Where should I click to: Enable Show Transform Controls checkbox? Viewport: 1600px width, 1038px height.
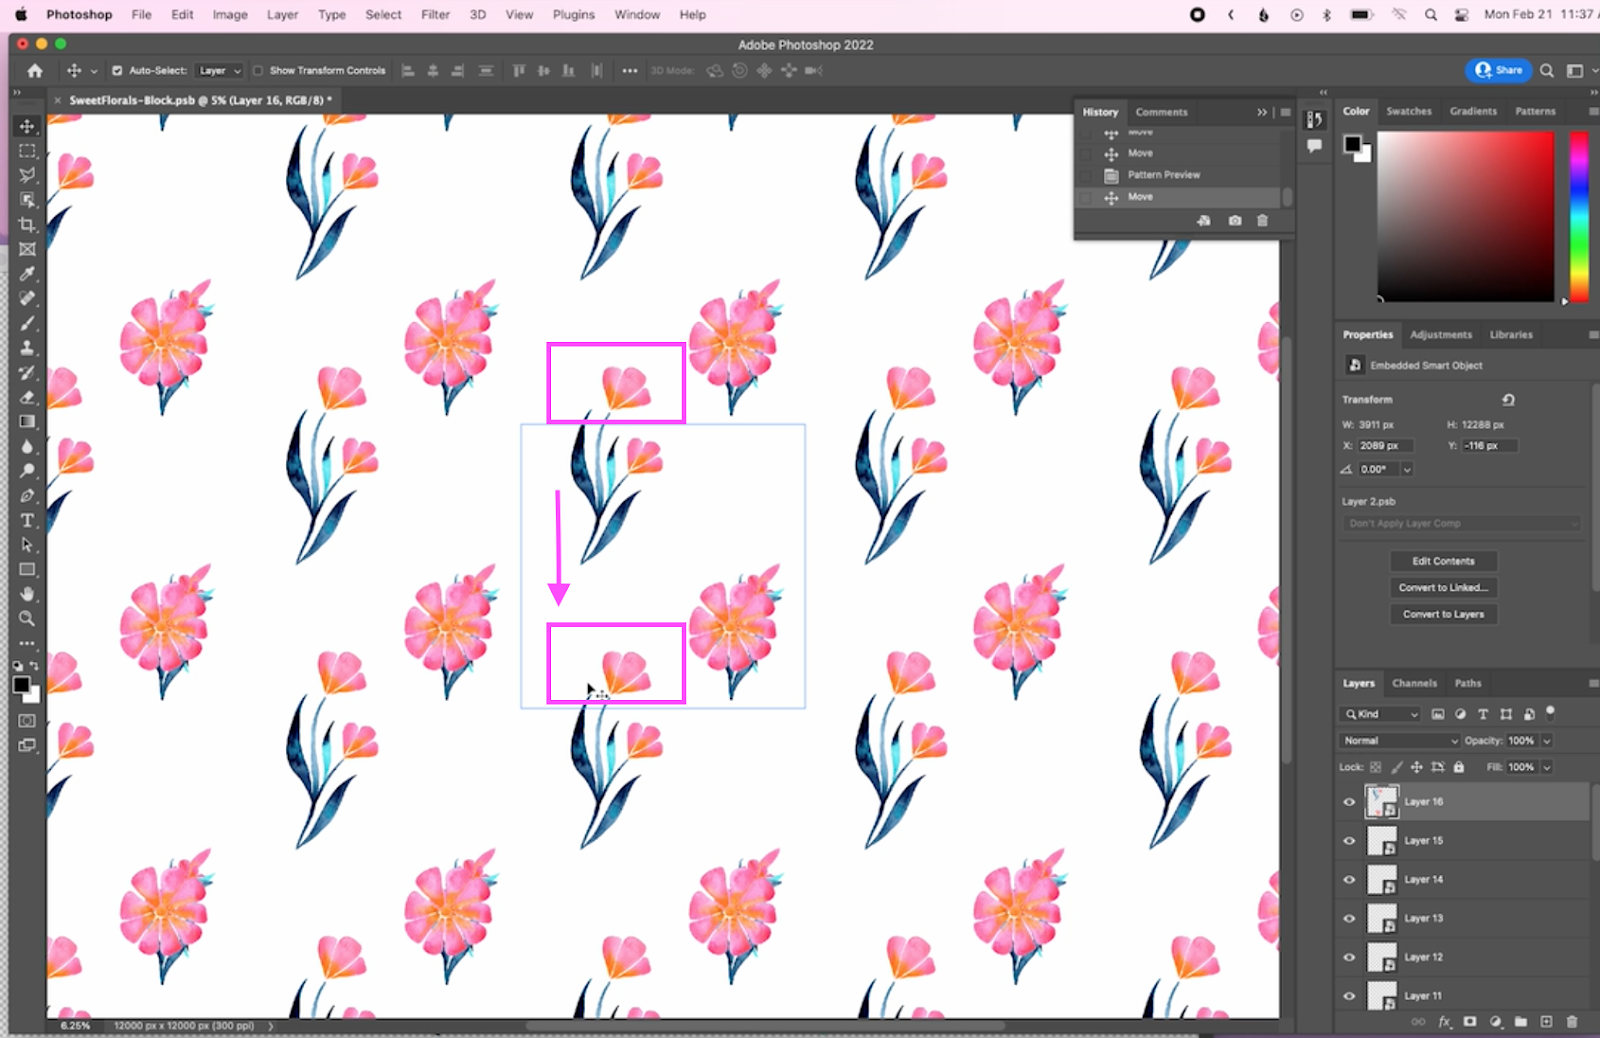tap(258, 71)
